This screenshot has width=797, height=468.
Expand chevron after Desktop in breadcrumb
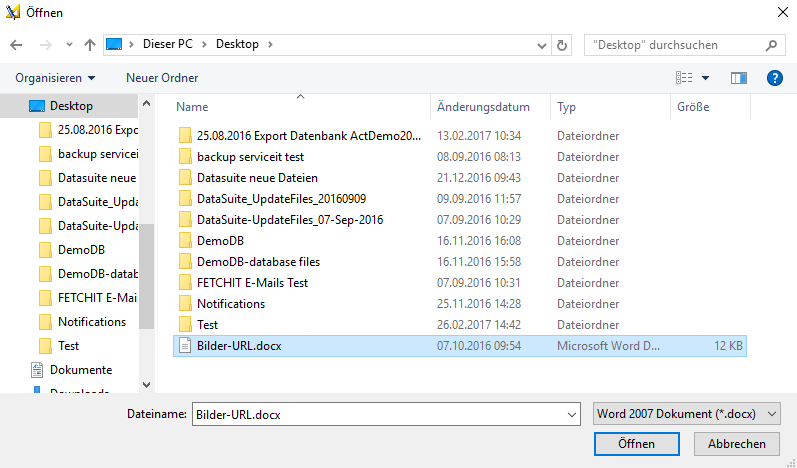270,44
